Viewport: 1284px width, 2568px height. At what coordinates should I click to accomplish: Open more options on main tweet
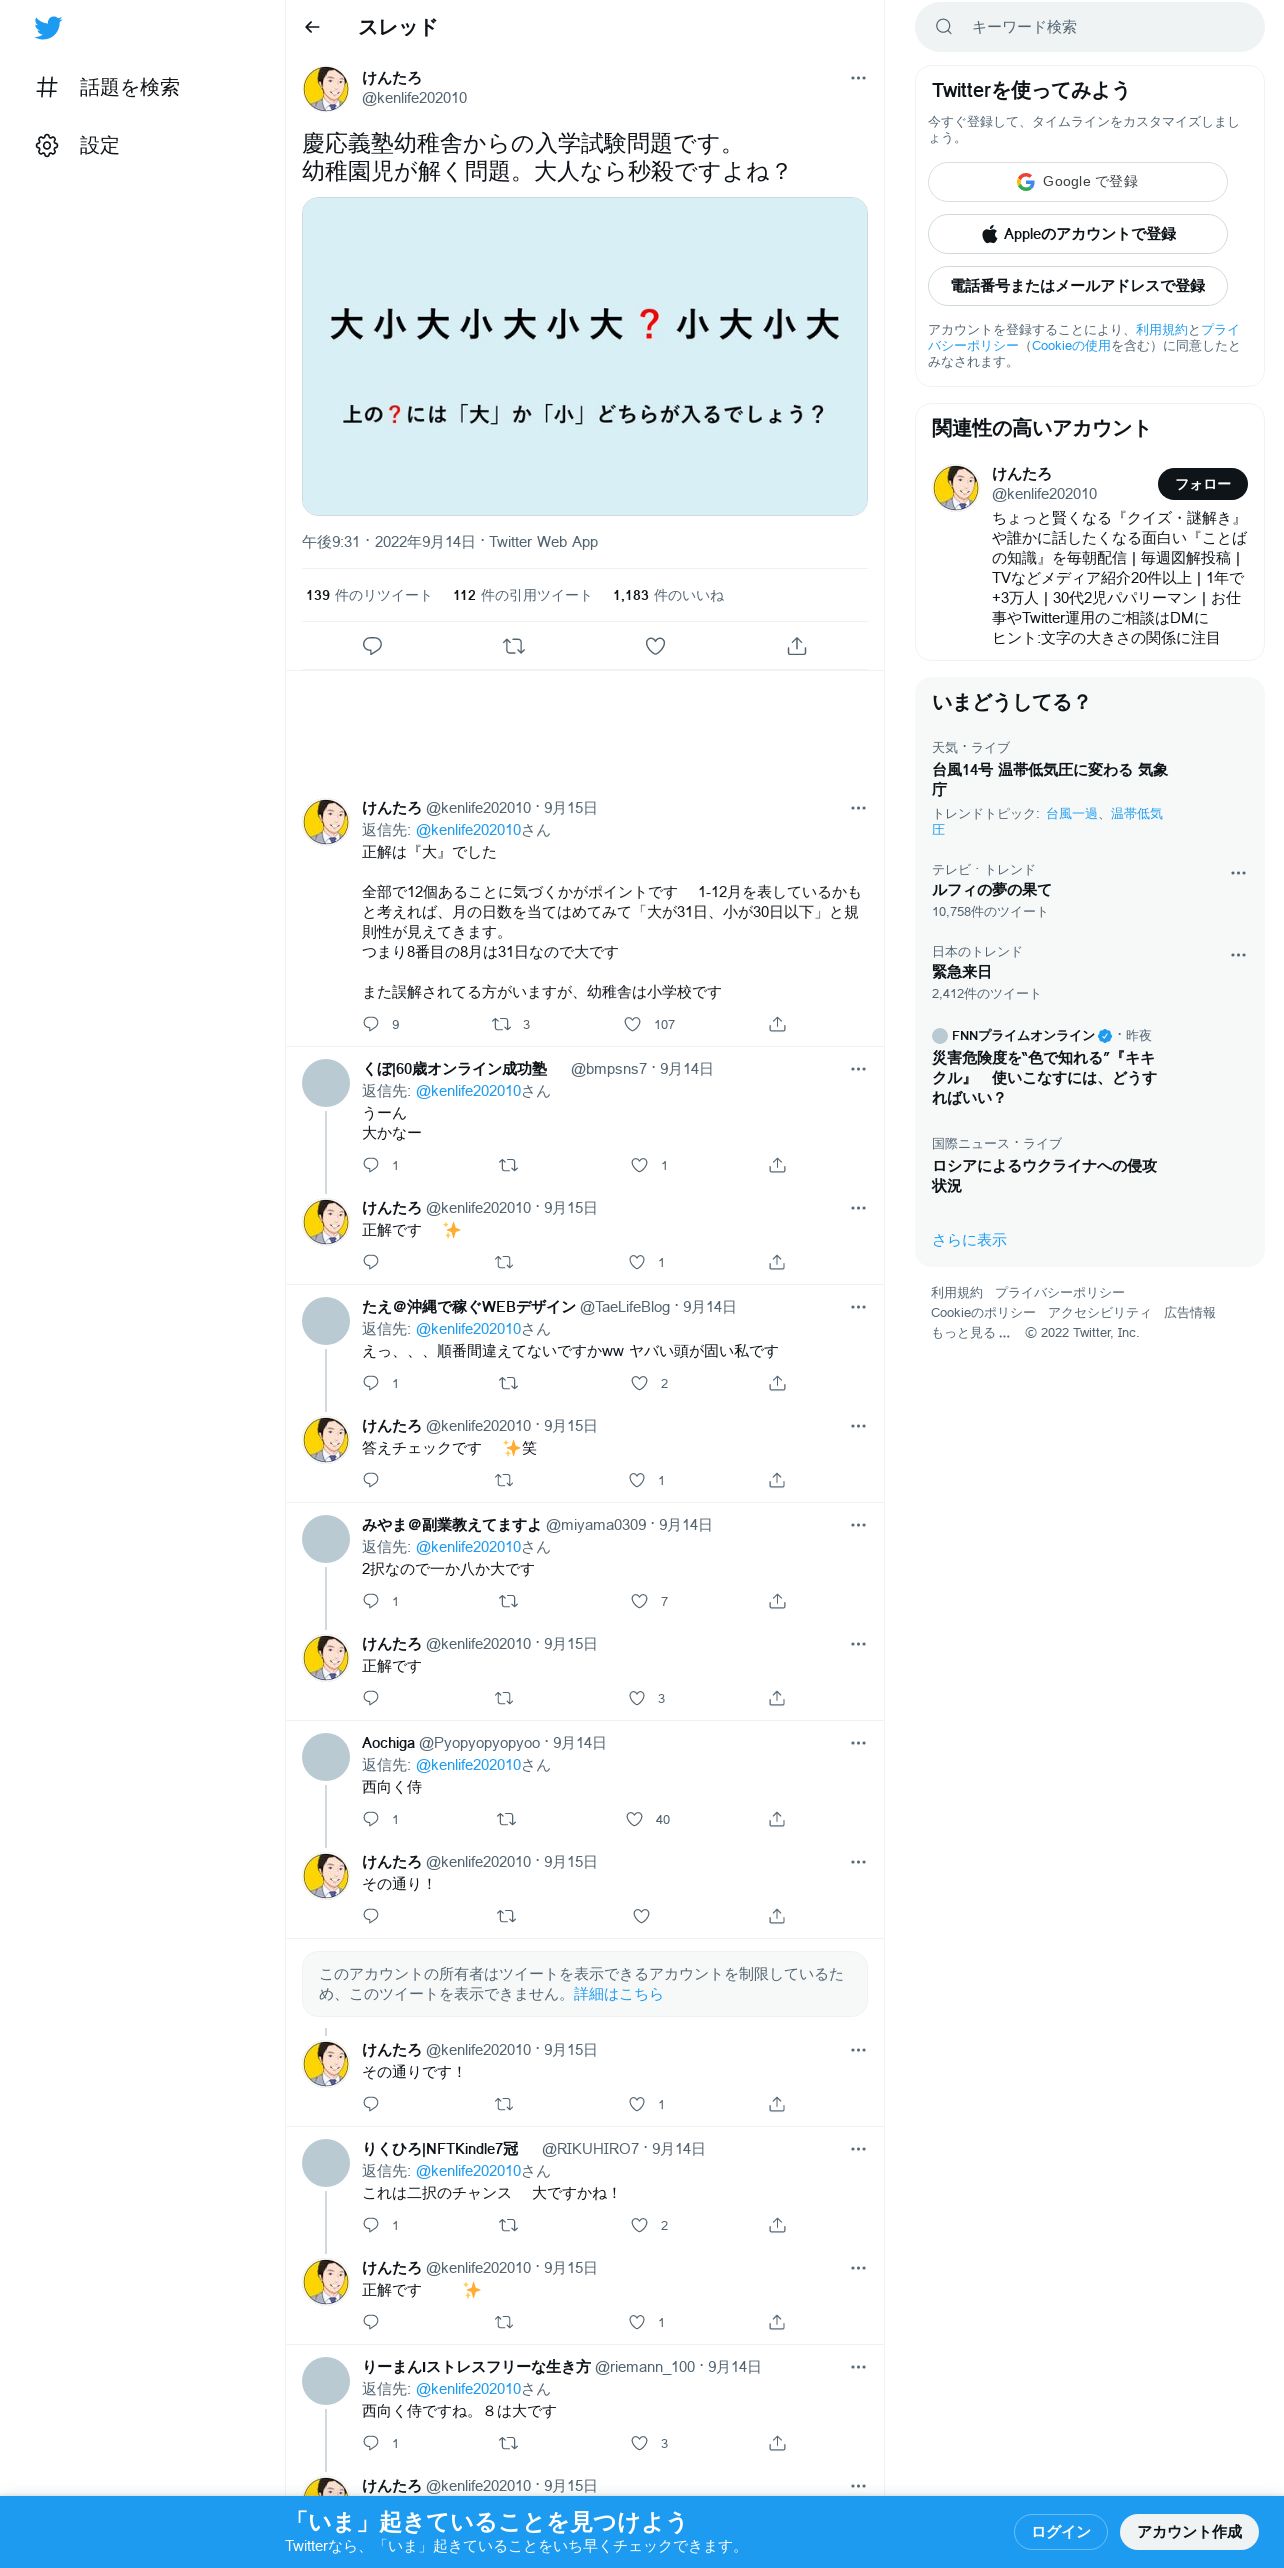[x=858, y=78]
